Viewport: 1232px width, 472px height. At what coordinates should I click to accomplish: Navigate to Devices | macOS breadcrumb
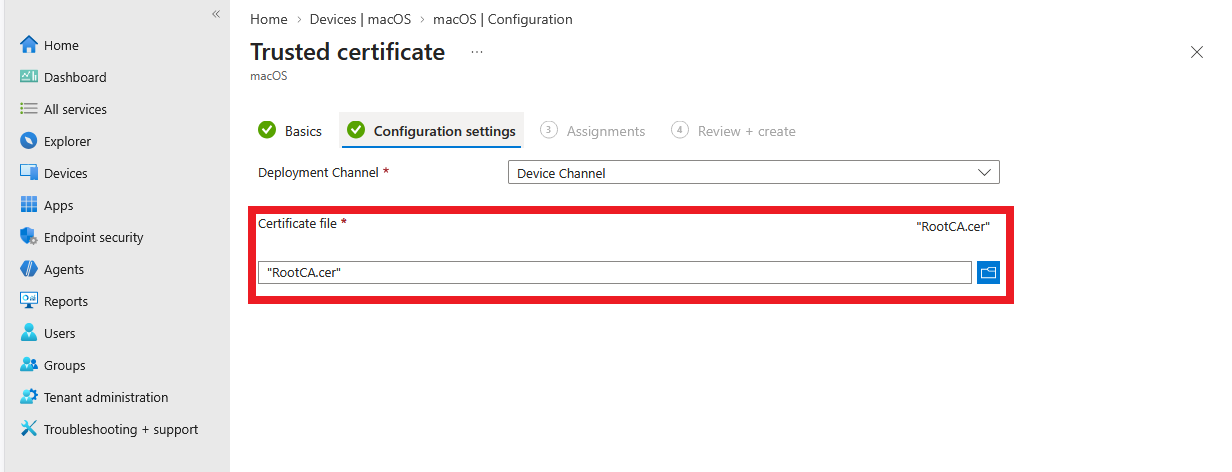tap(360, 19)
